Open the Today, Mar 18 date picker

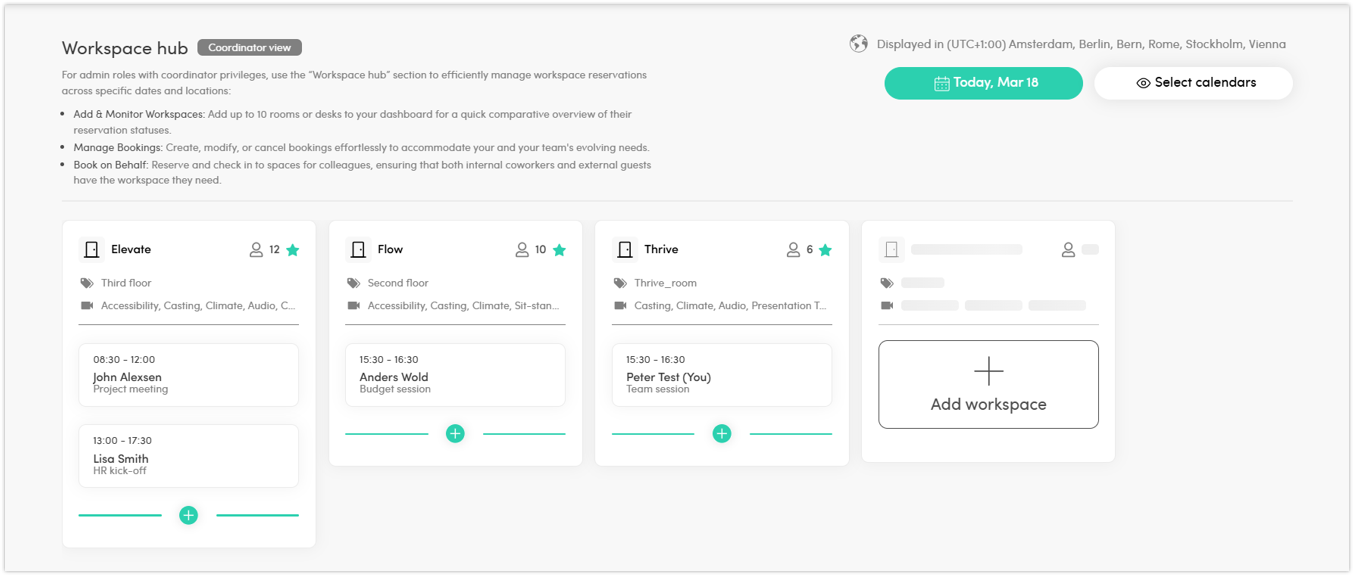[x=983, y=83]
